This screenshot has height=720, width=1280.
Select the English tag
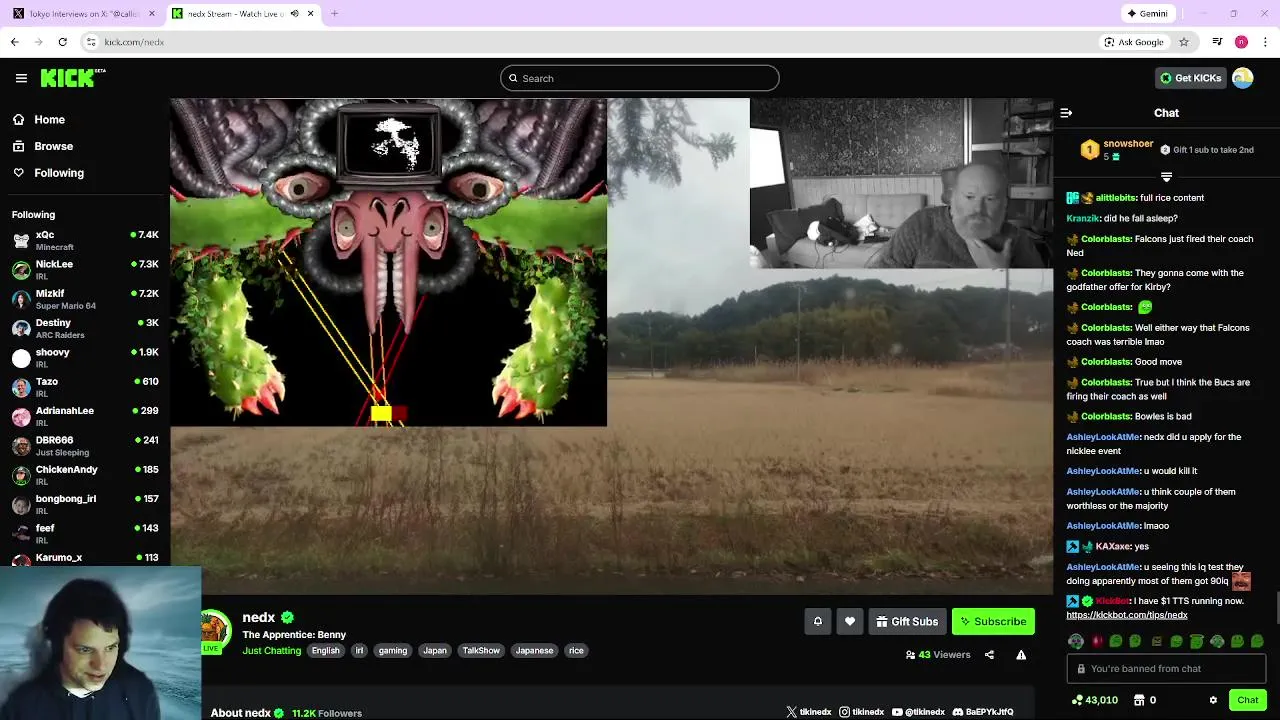(325, 650)
